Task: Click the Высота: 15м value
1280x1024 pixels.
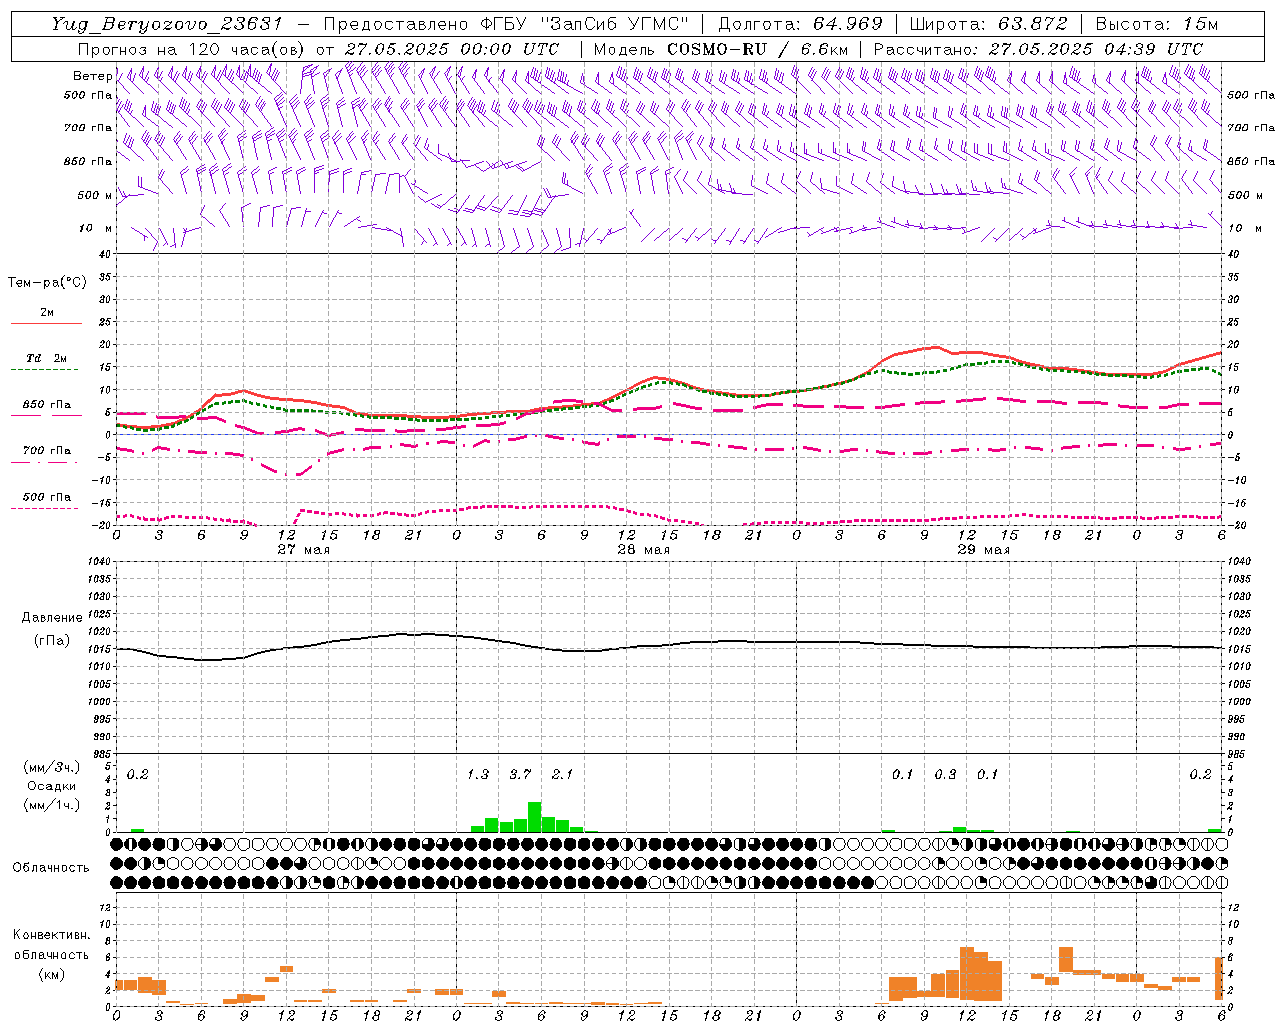Action: point(1157,24)
